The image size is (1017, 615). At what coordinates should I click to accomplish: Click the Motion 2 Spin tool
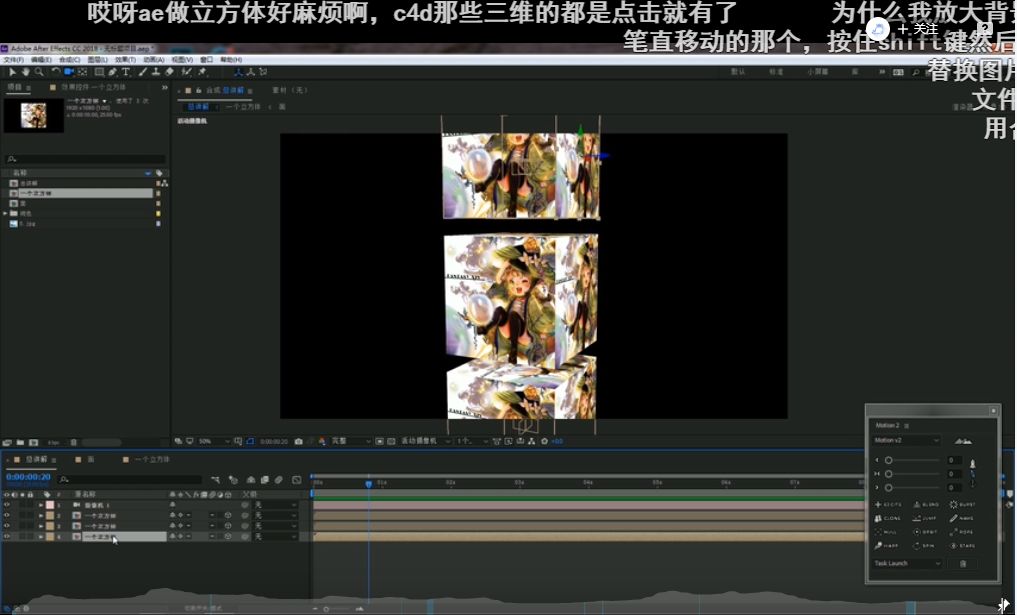(926, 546)
